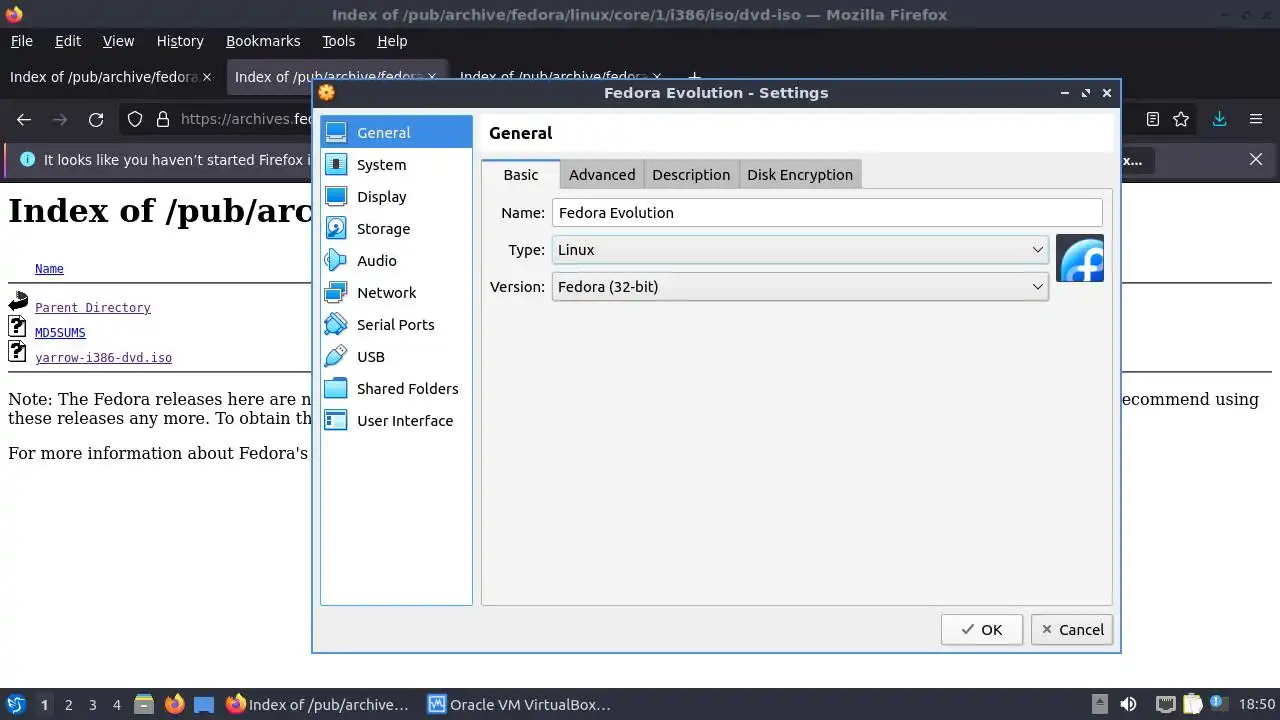Click Cancel in settings dialog
1280x720 pixels.
(x=1072, y=630)
